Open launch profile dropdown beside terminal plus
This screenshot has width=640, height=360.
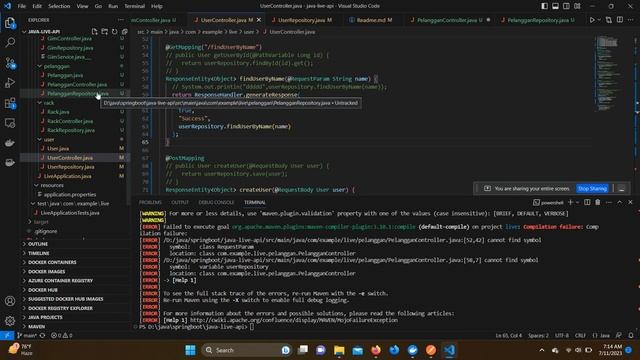[577, 202]
